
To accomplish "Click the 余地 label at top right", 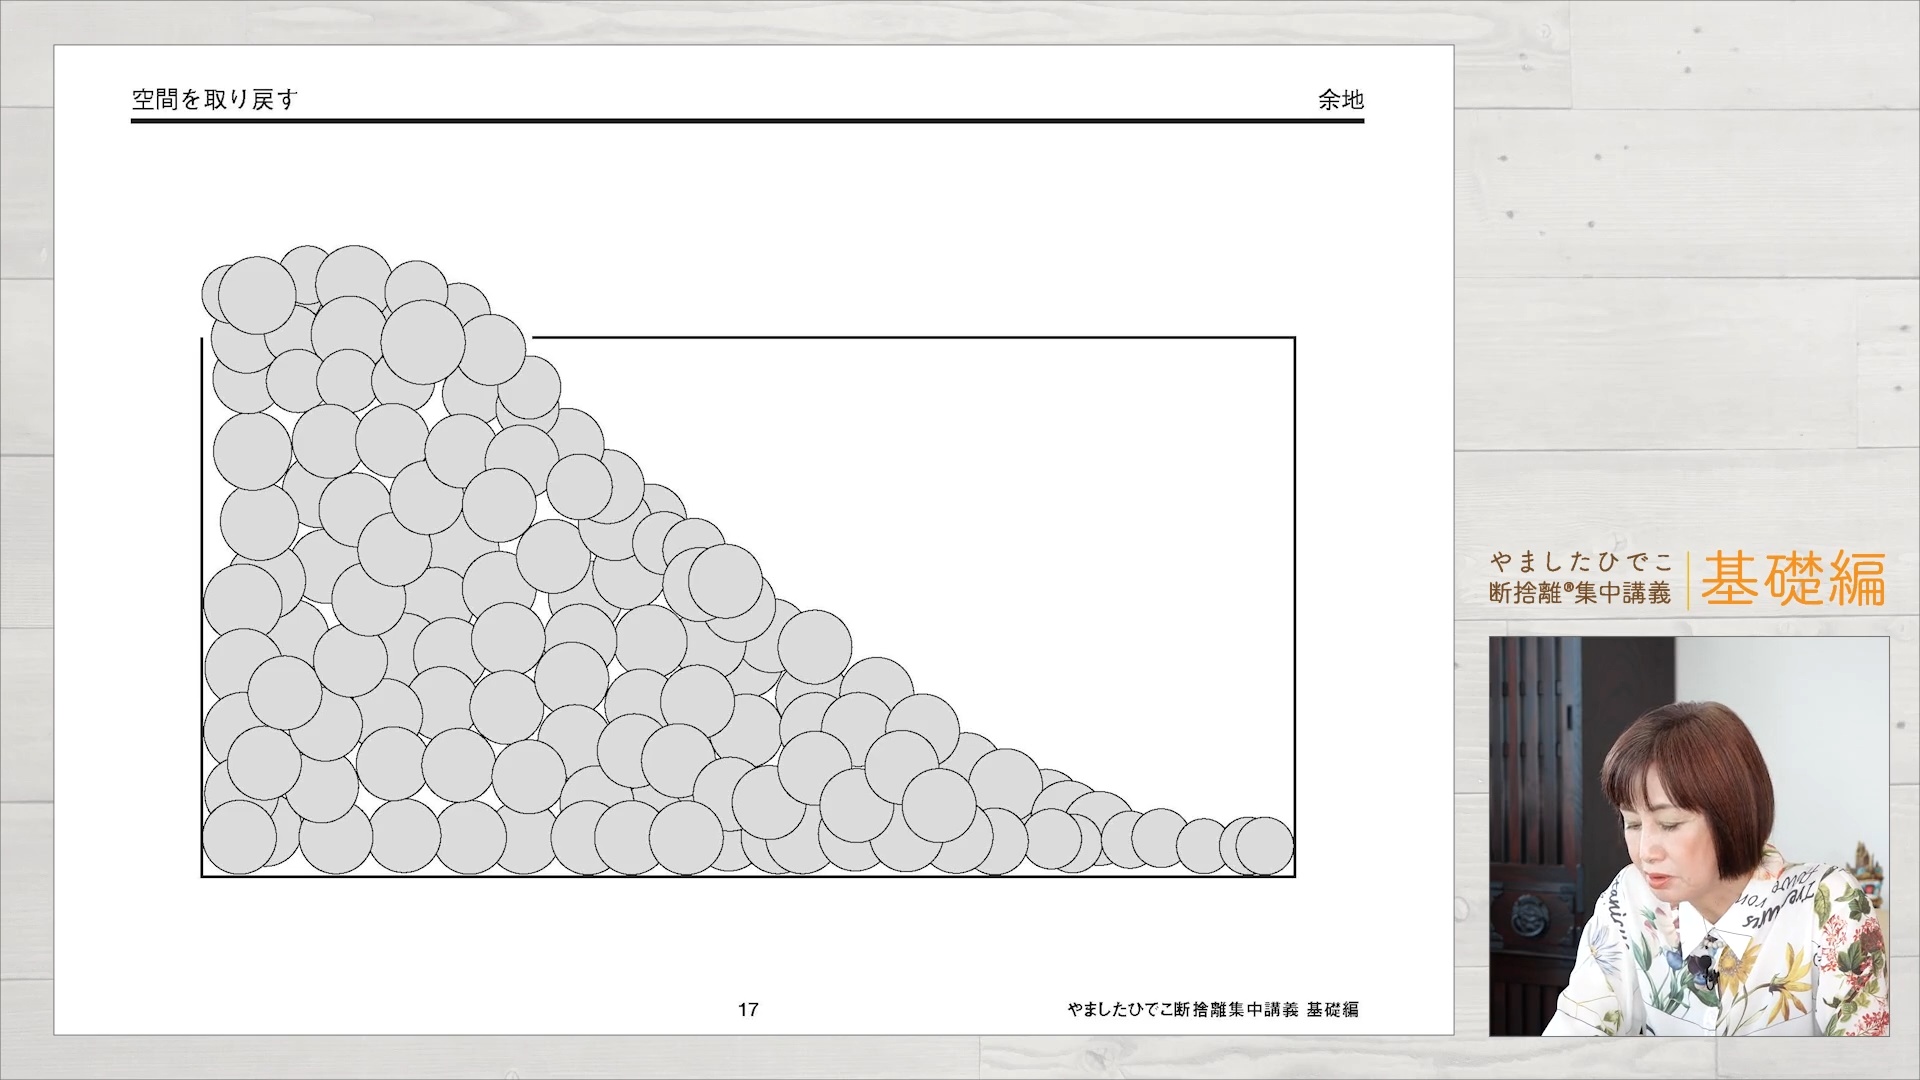I will [x=1340, y=99].
